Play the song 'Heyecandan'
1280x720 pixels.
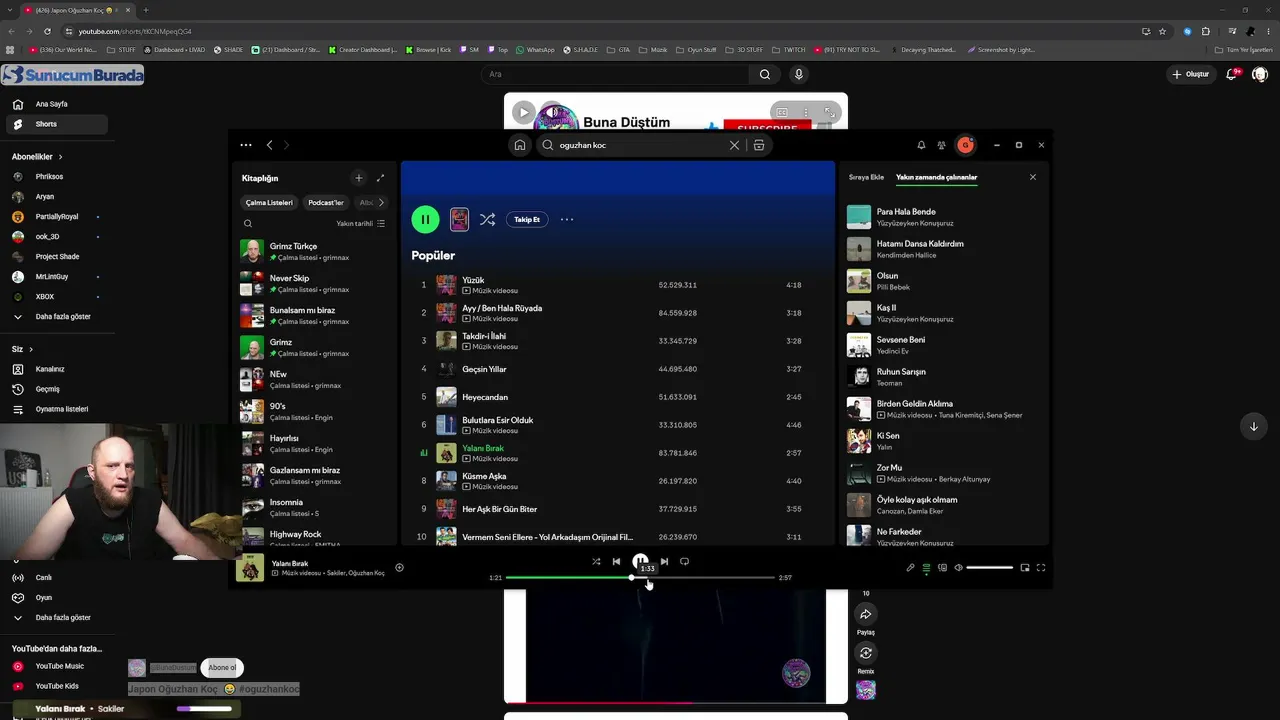618,397
